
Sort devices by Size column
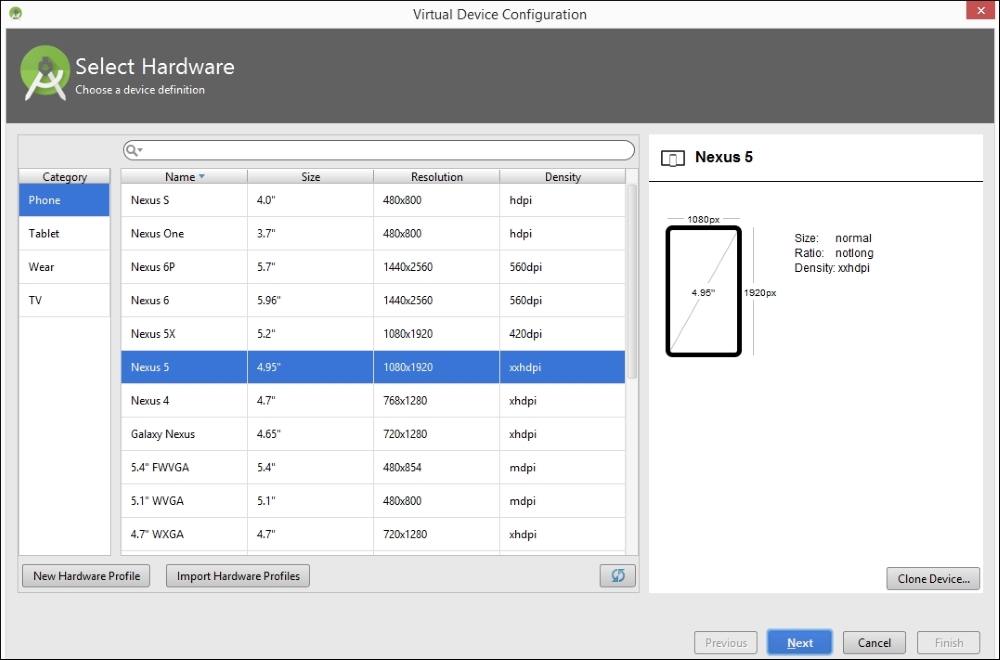(311, 177)
